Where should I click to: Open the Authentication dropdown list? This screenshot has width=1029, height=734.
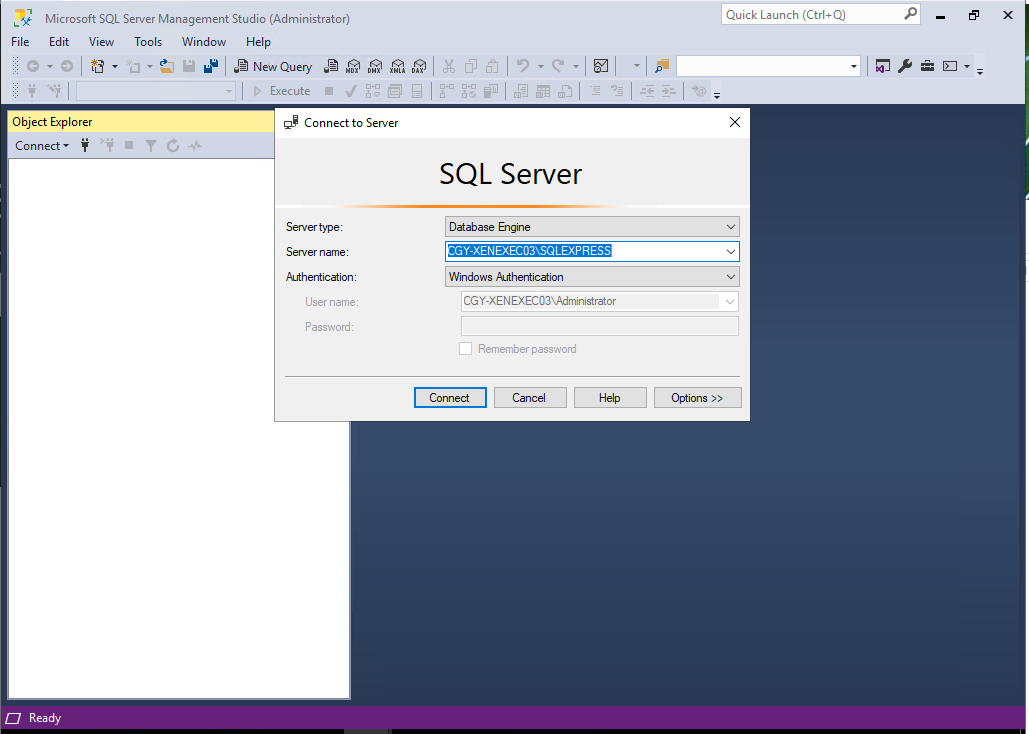(x=731, y=277)
